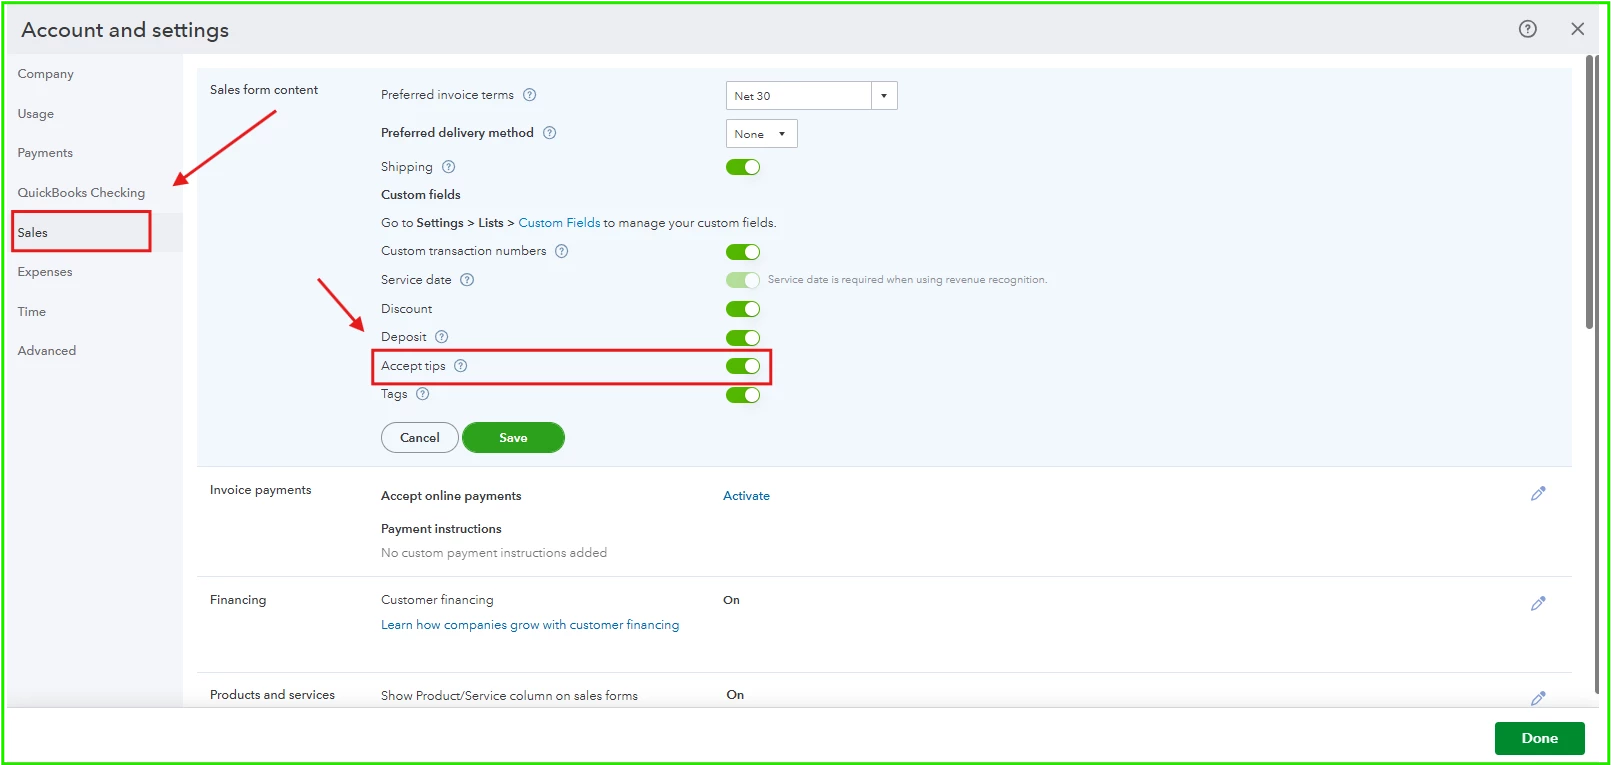The width and height of the screenshot is (1611, 765).
Task: Show help for the Deposit setting
Action: pos(442,337)
